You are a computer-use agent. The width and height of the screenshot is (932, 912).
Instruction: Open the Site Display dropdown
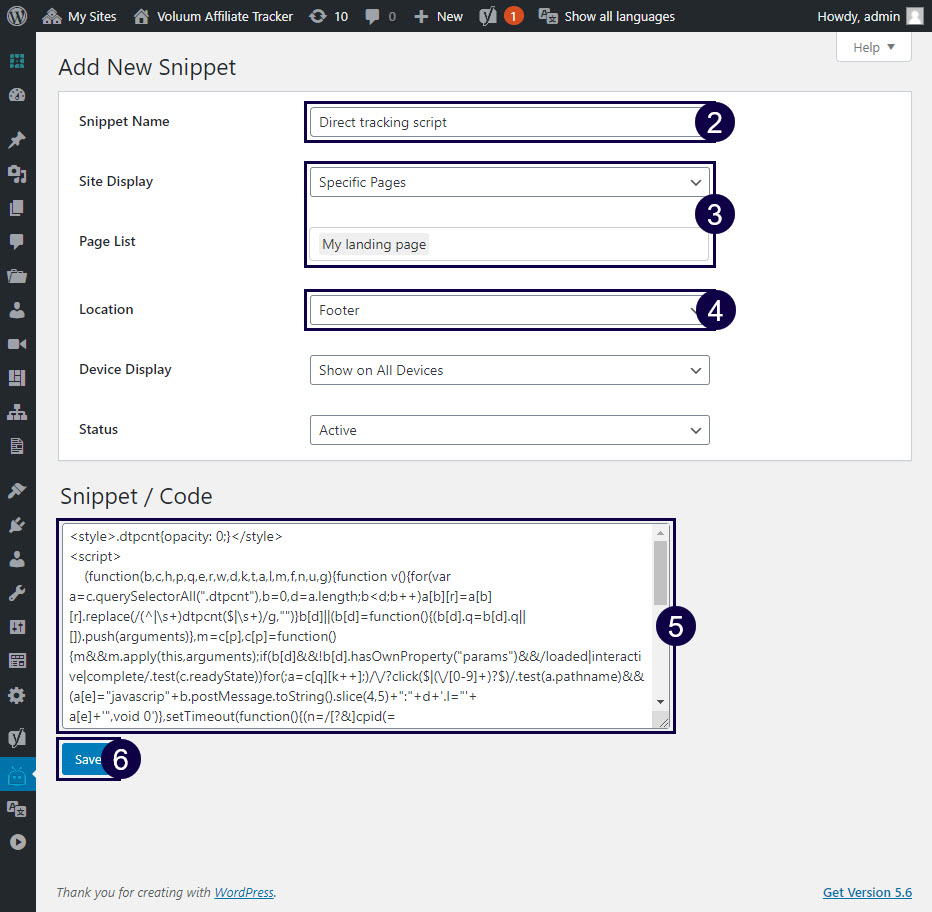click(509, 182)
